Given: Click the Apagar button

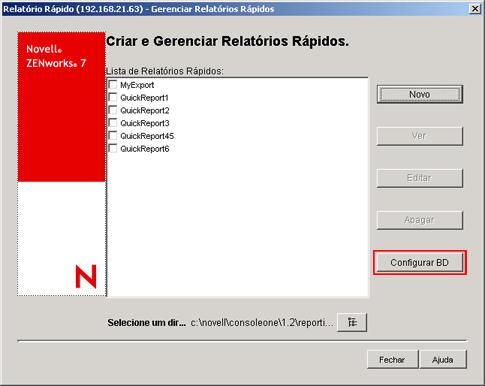Looking at the screenshot, I should [420, 220].
